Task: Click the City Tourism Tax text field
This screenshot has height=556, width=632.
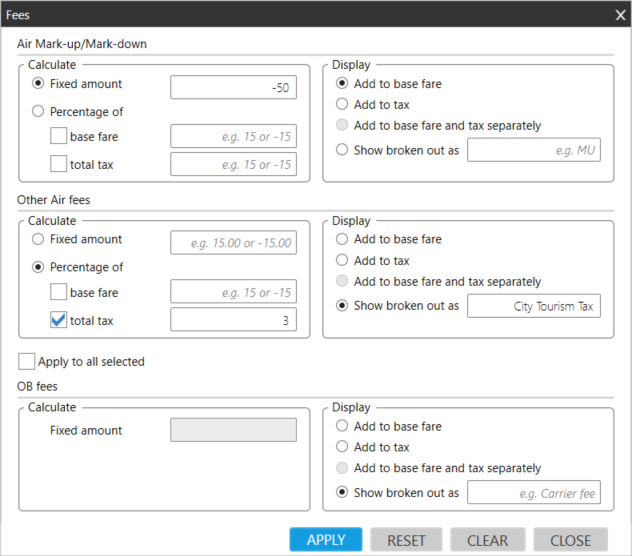Action: point(534,306)
